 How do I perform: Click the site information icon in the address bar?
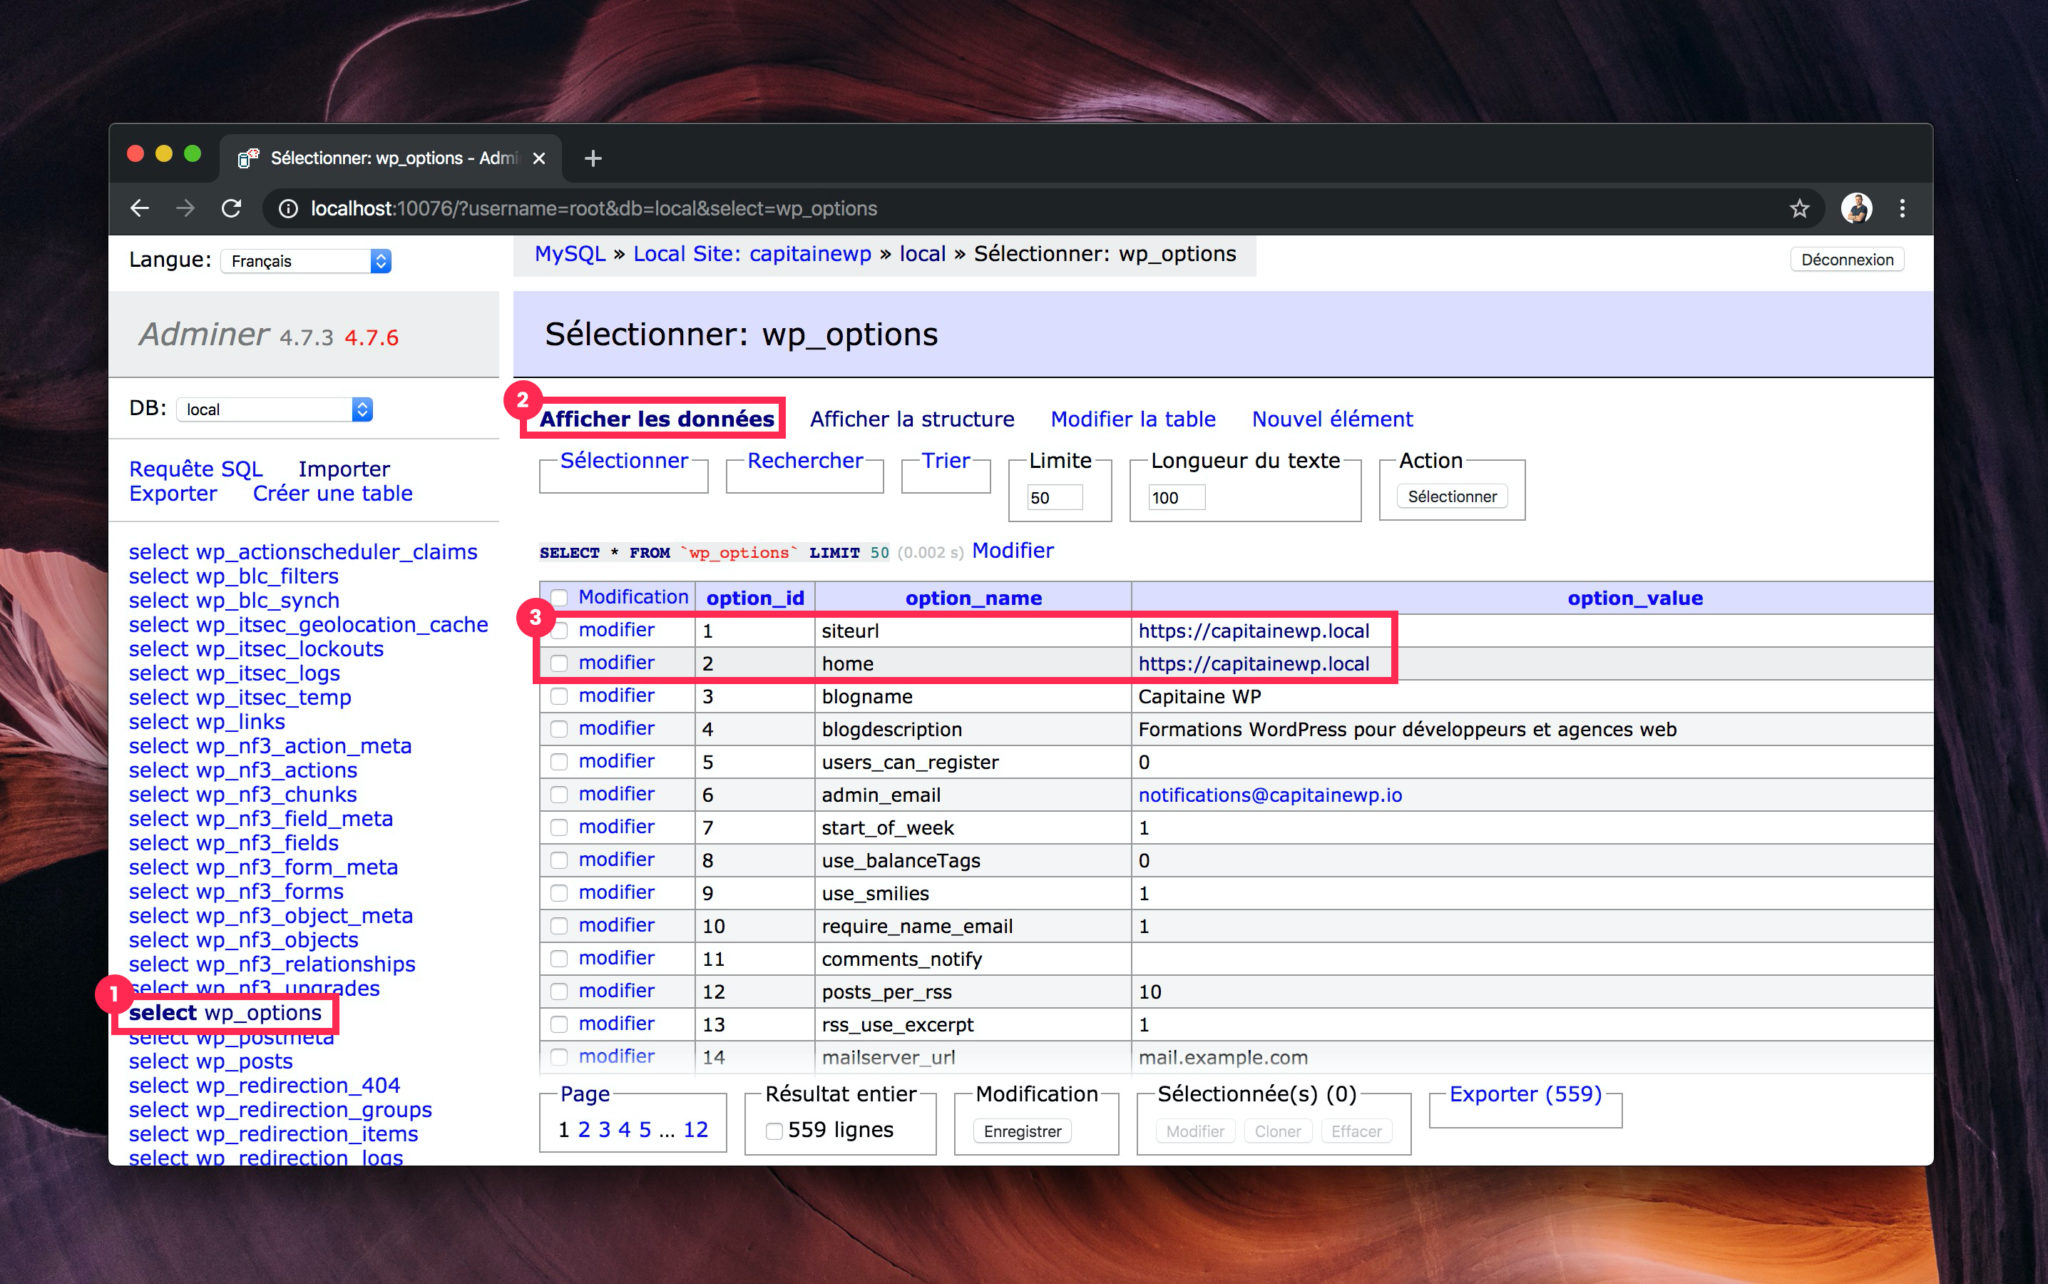(x=287, y=209)
